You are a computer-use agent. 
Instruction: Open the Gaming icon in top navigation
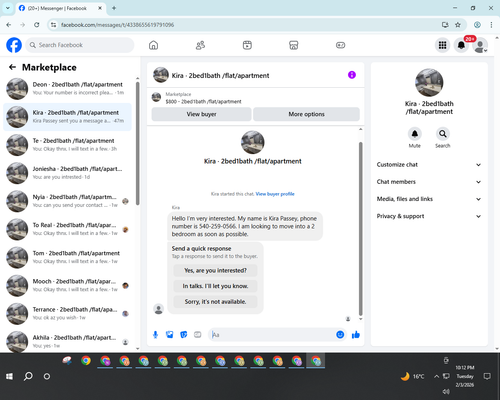coord(340,45)
